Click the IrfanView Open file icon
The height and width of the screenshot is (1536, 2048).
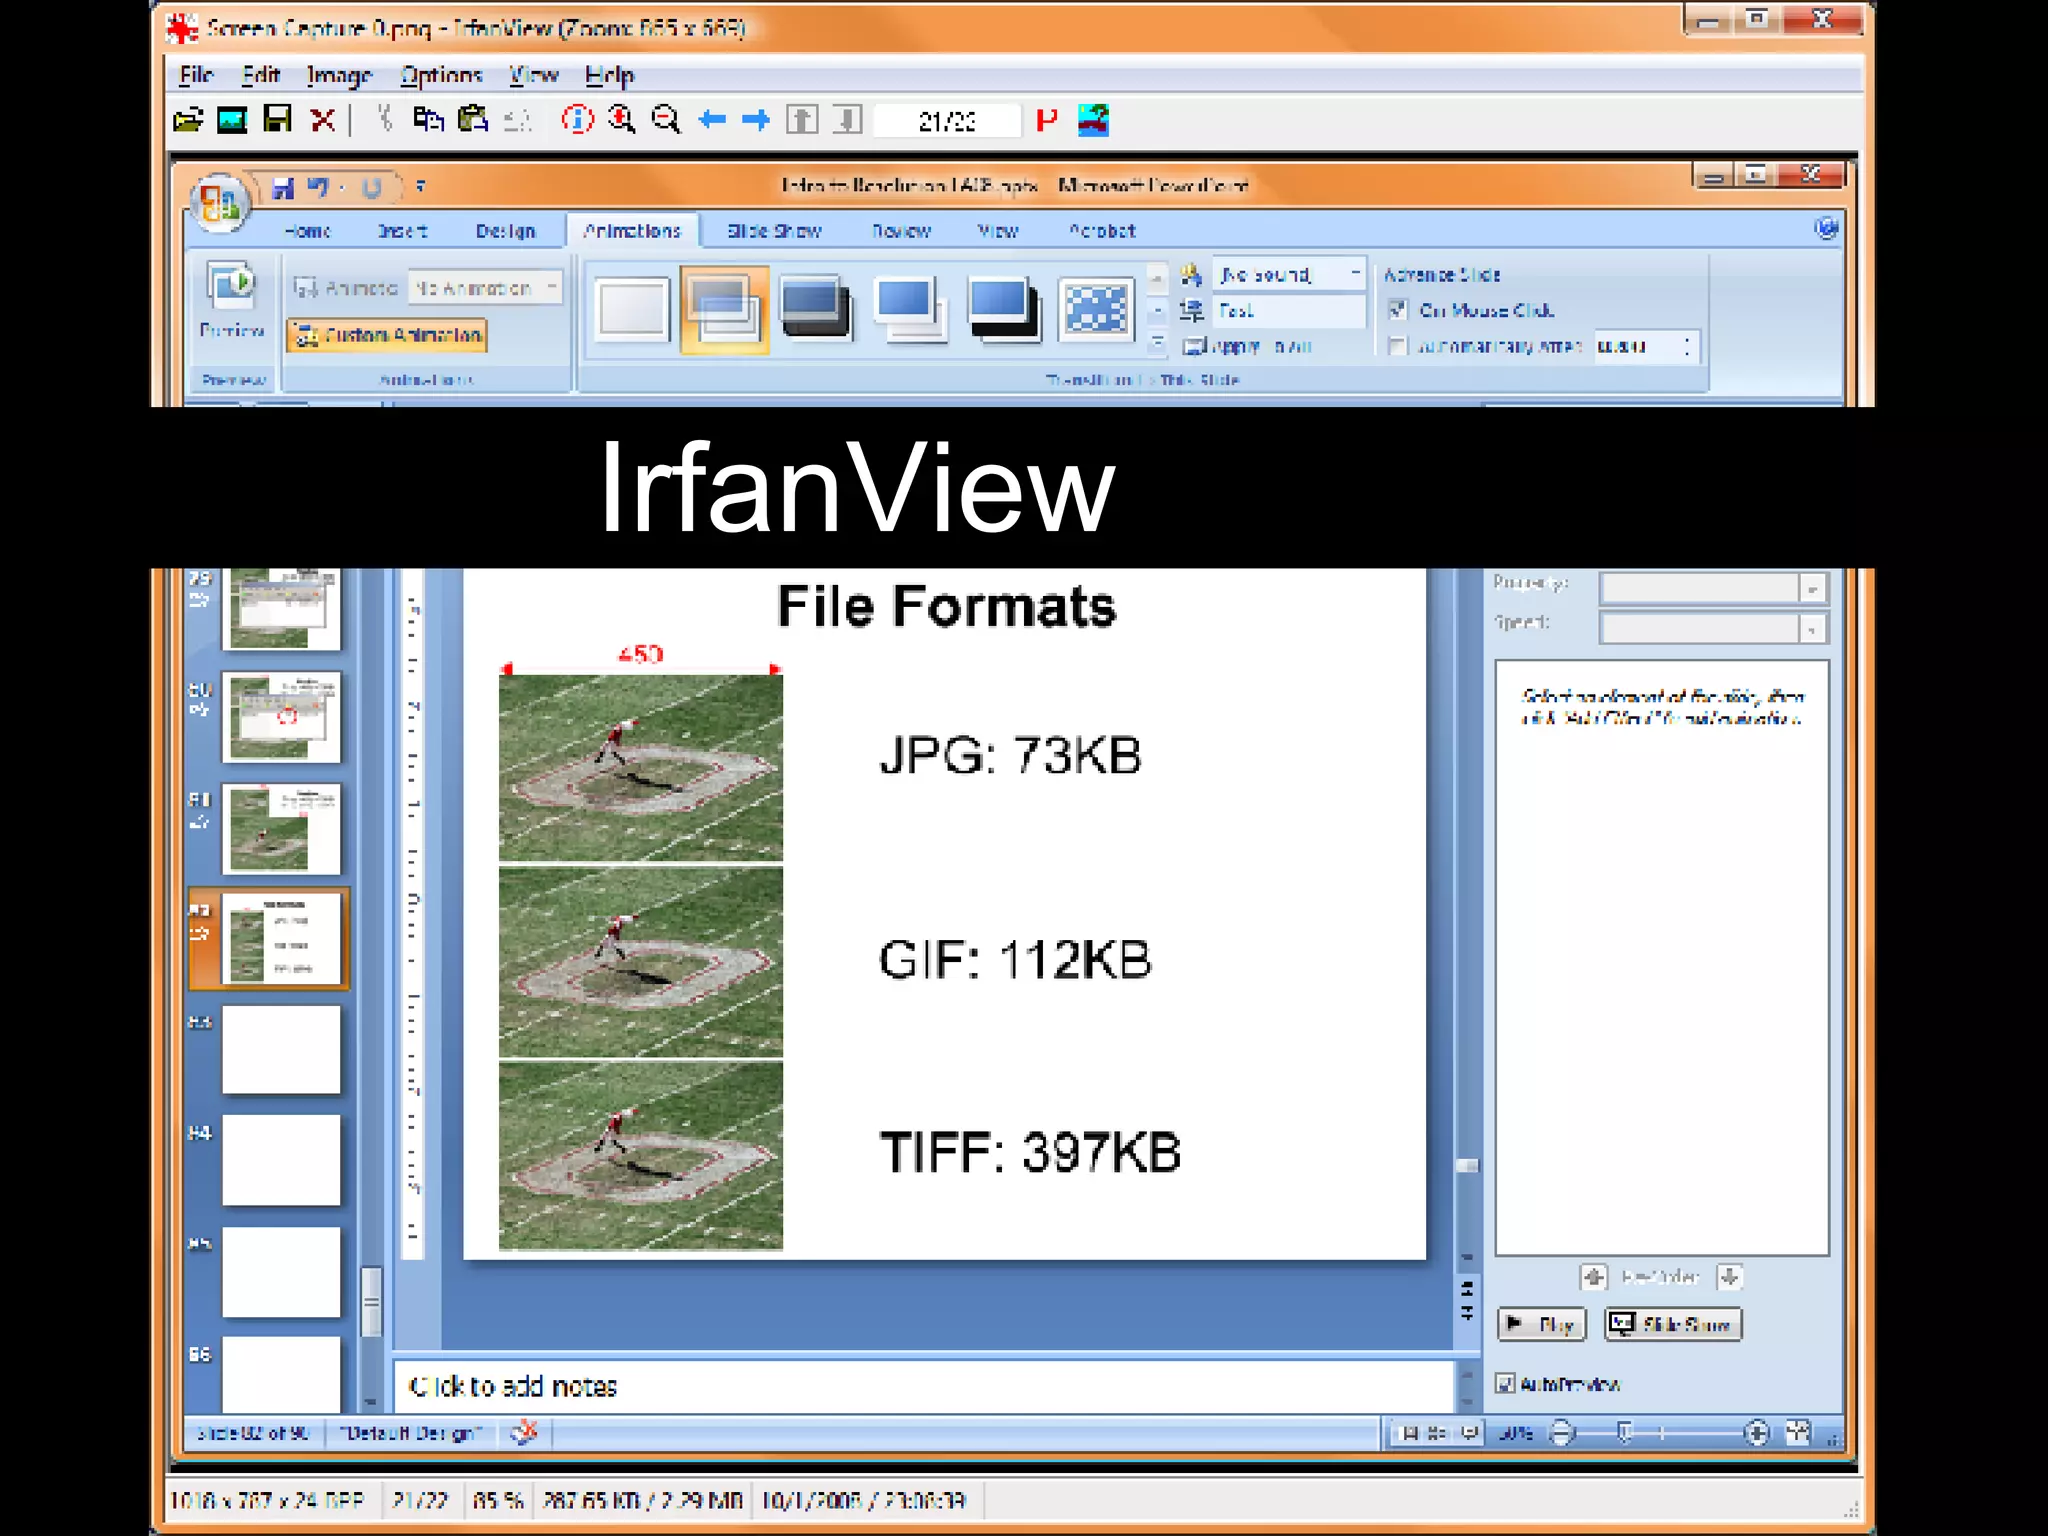click(x=188, y=121)
